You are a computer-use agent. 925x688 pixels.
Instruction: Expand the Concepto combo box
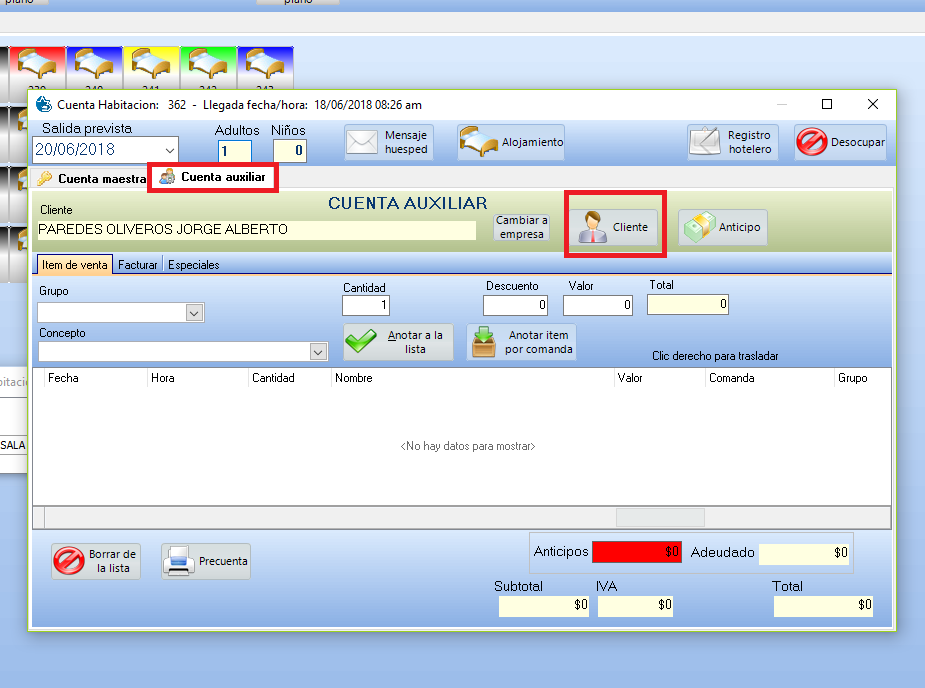(318, 352)
